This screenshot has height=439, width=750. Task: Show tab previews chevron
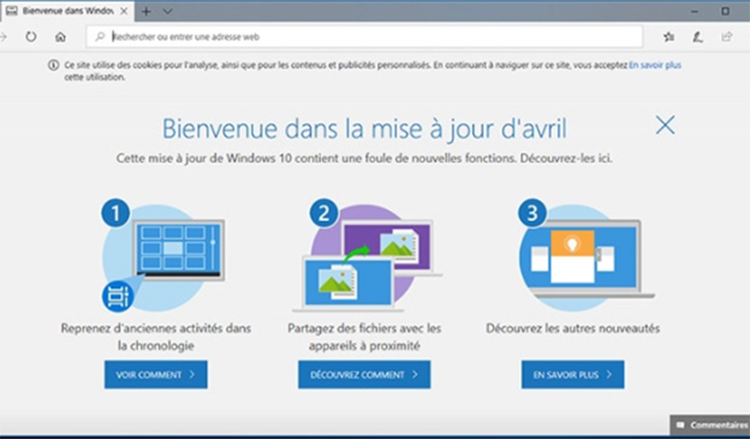click(167, 11)
